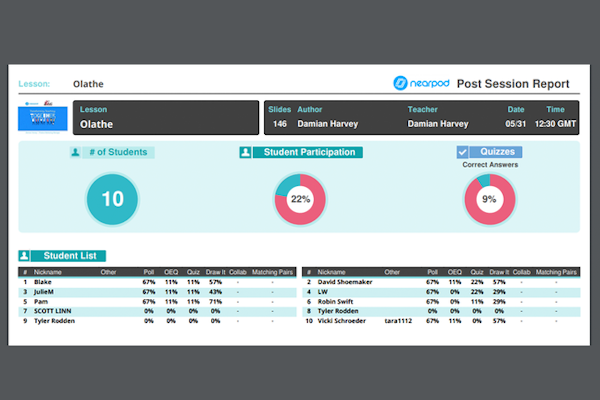Click the 9% quiz correct answers chart
This screenshot has height=400, width=600.
[x=489, y=199]
